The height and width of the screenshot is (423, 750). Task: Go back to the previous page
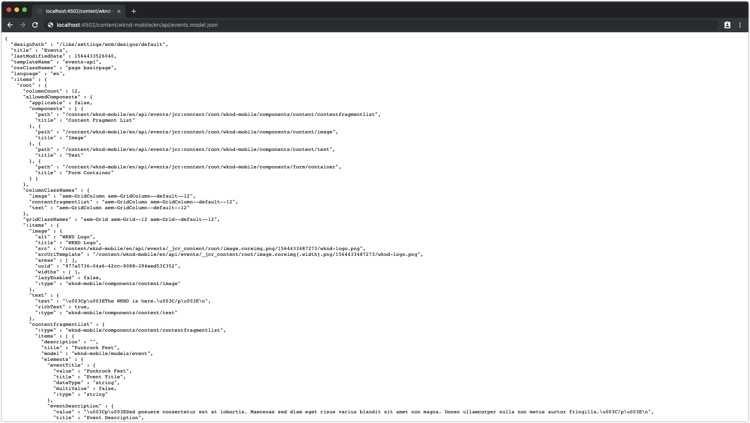pyautogui.click(x=10, y=25)
